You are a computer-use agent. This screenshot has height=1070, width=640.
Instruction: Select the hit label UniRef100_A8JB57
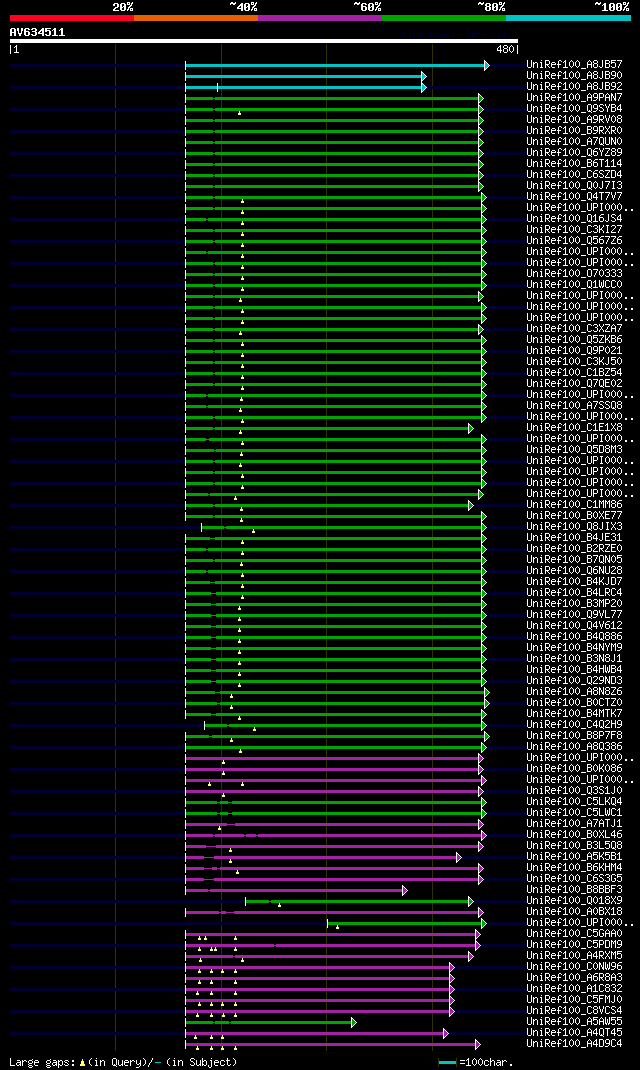click(574, 65)
